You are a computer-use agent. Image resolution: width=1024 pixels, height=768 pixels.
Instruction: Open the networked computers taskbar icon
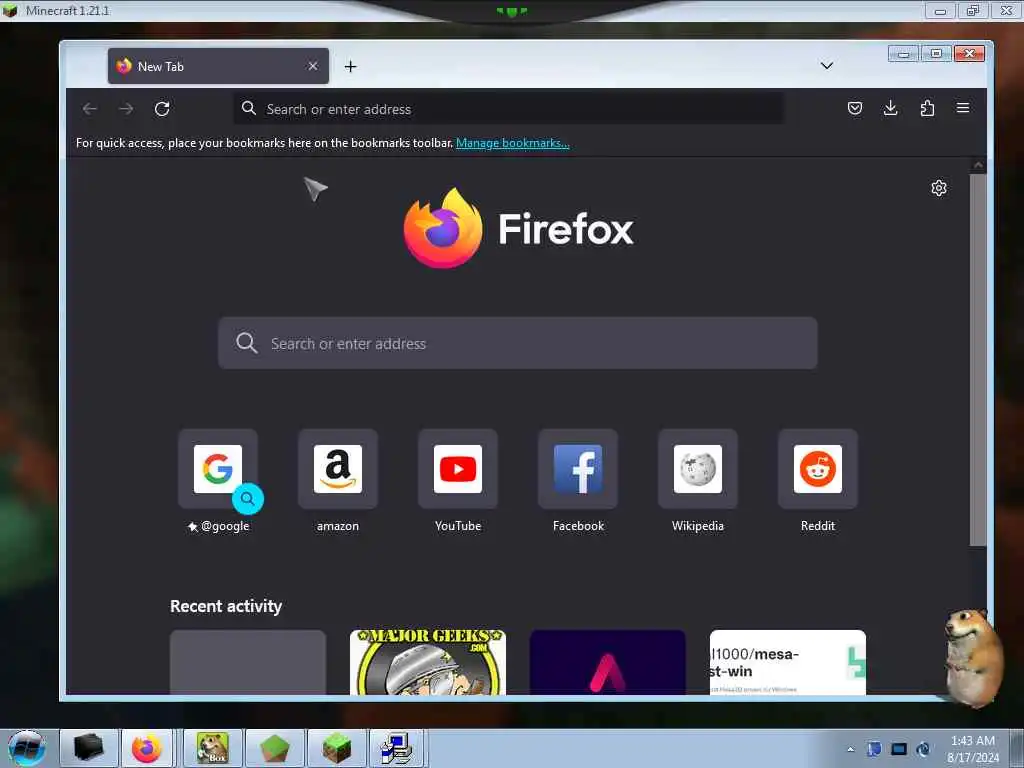coord(397,748)
